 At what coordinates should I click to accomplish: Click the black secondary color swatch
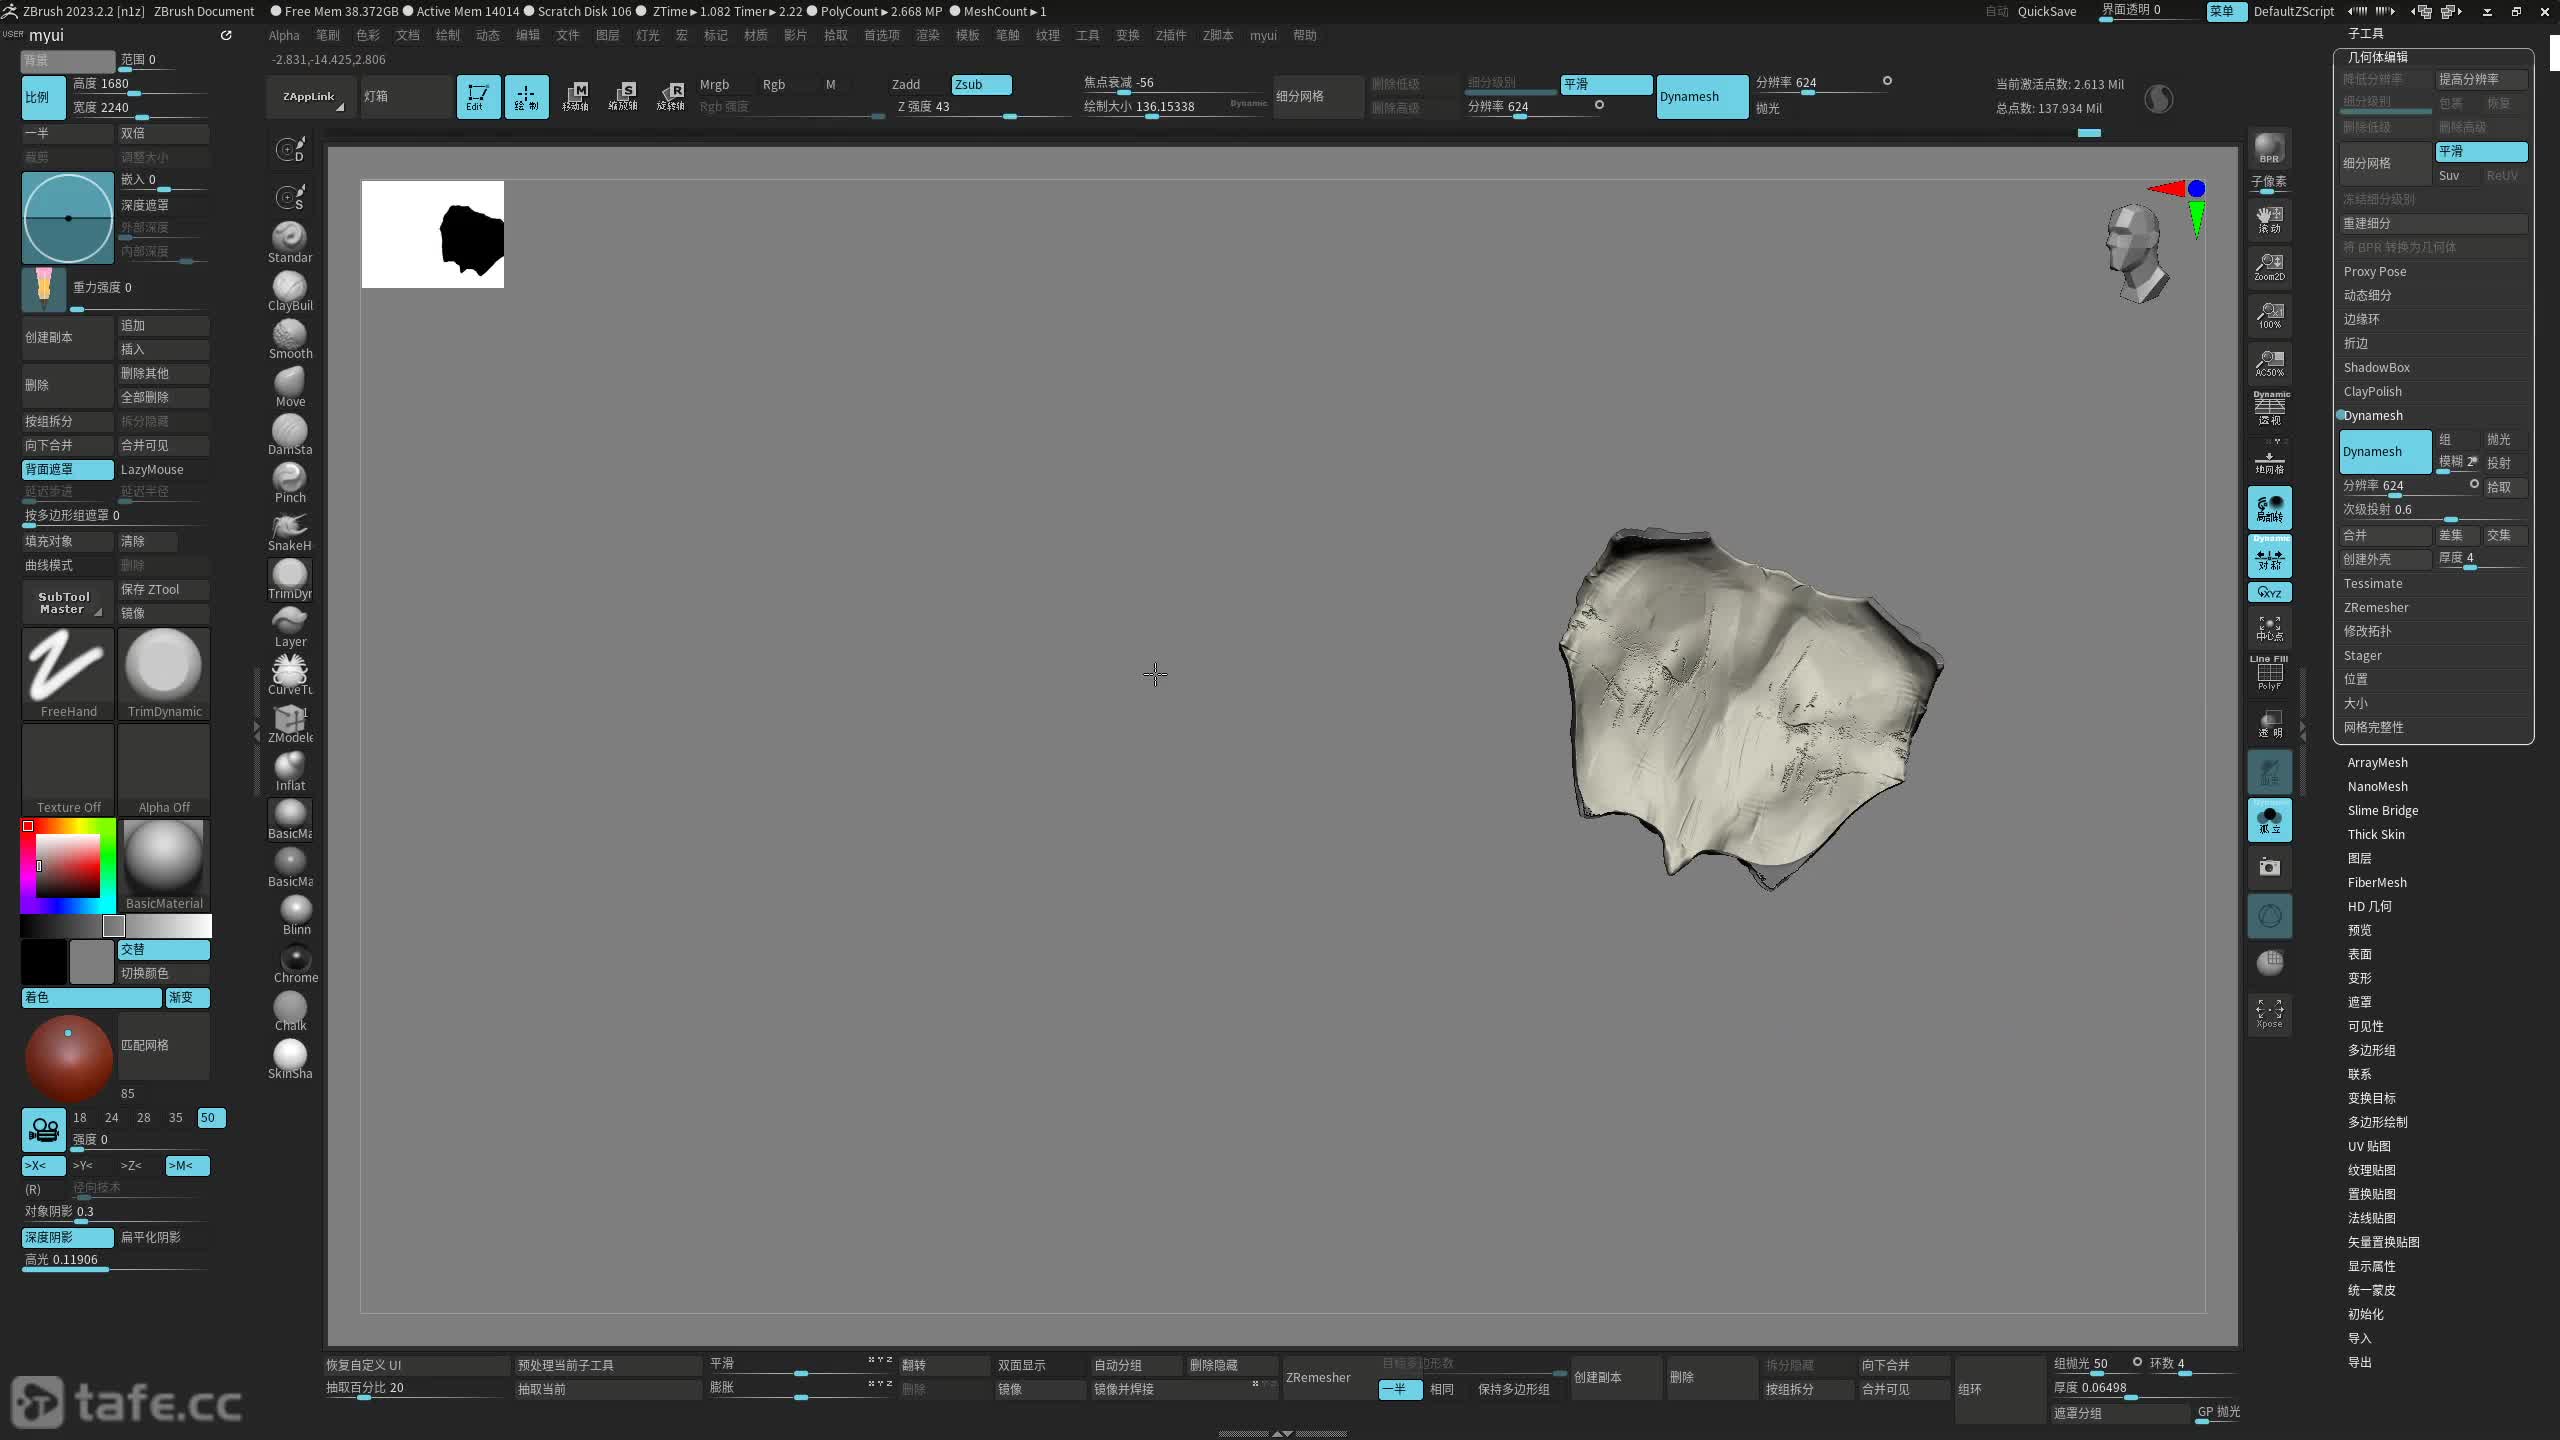coord(44,961)
